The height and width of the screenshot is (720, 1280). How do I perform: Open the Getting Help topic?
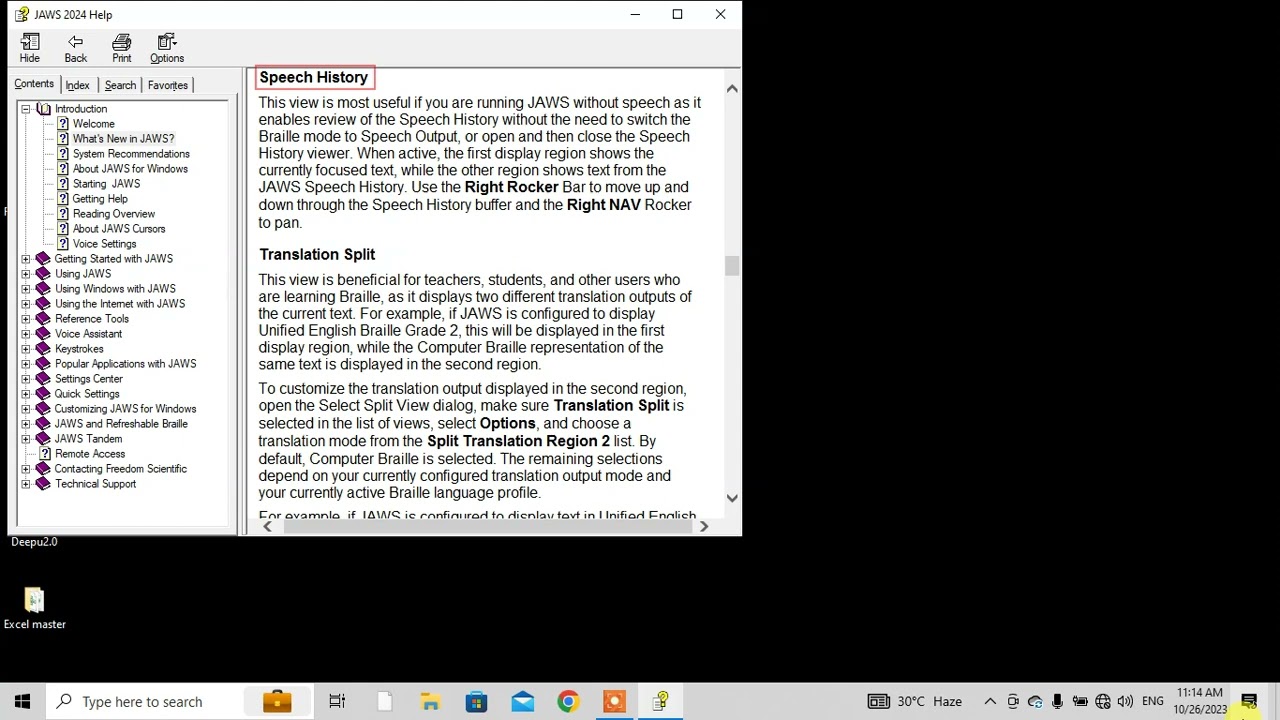click(100, 199)
